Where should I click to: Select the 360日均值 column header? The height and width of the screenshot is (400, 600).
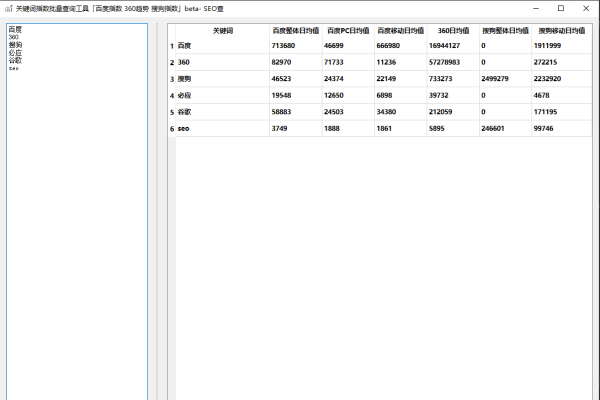[x=453, y=31]
